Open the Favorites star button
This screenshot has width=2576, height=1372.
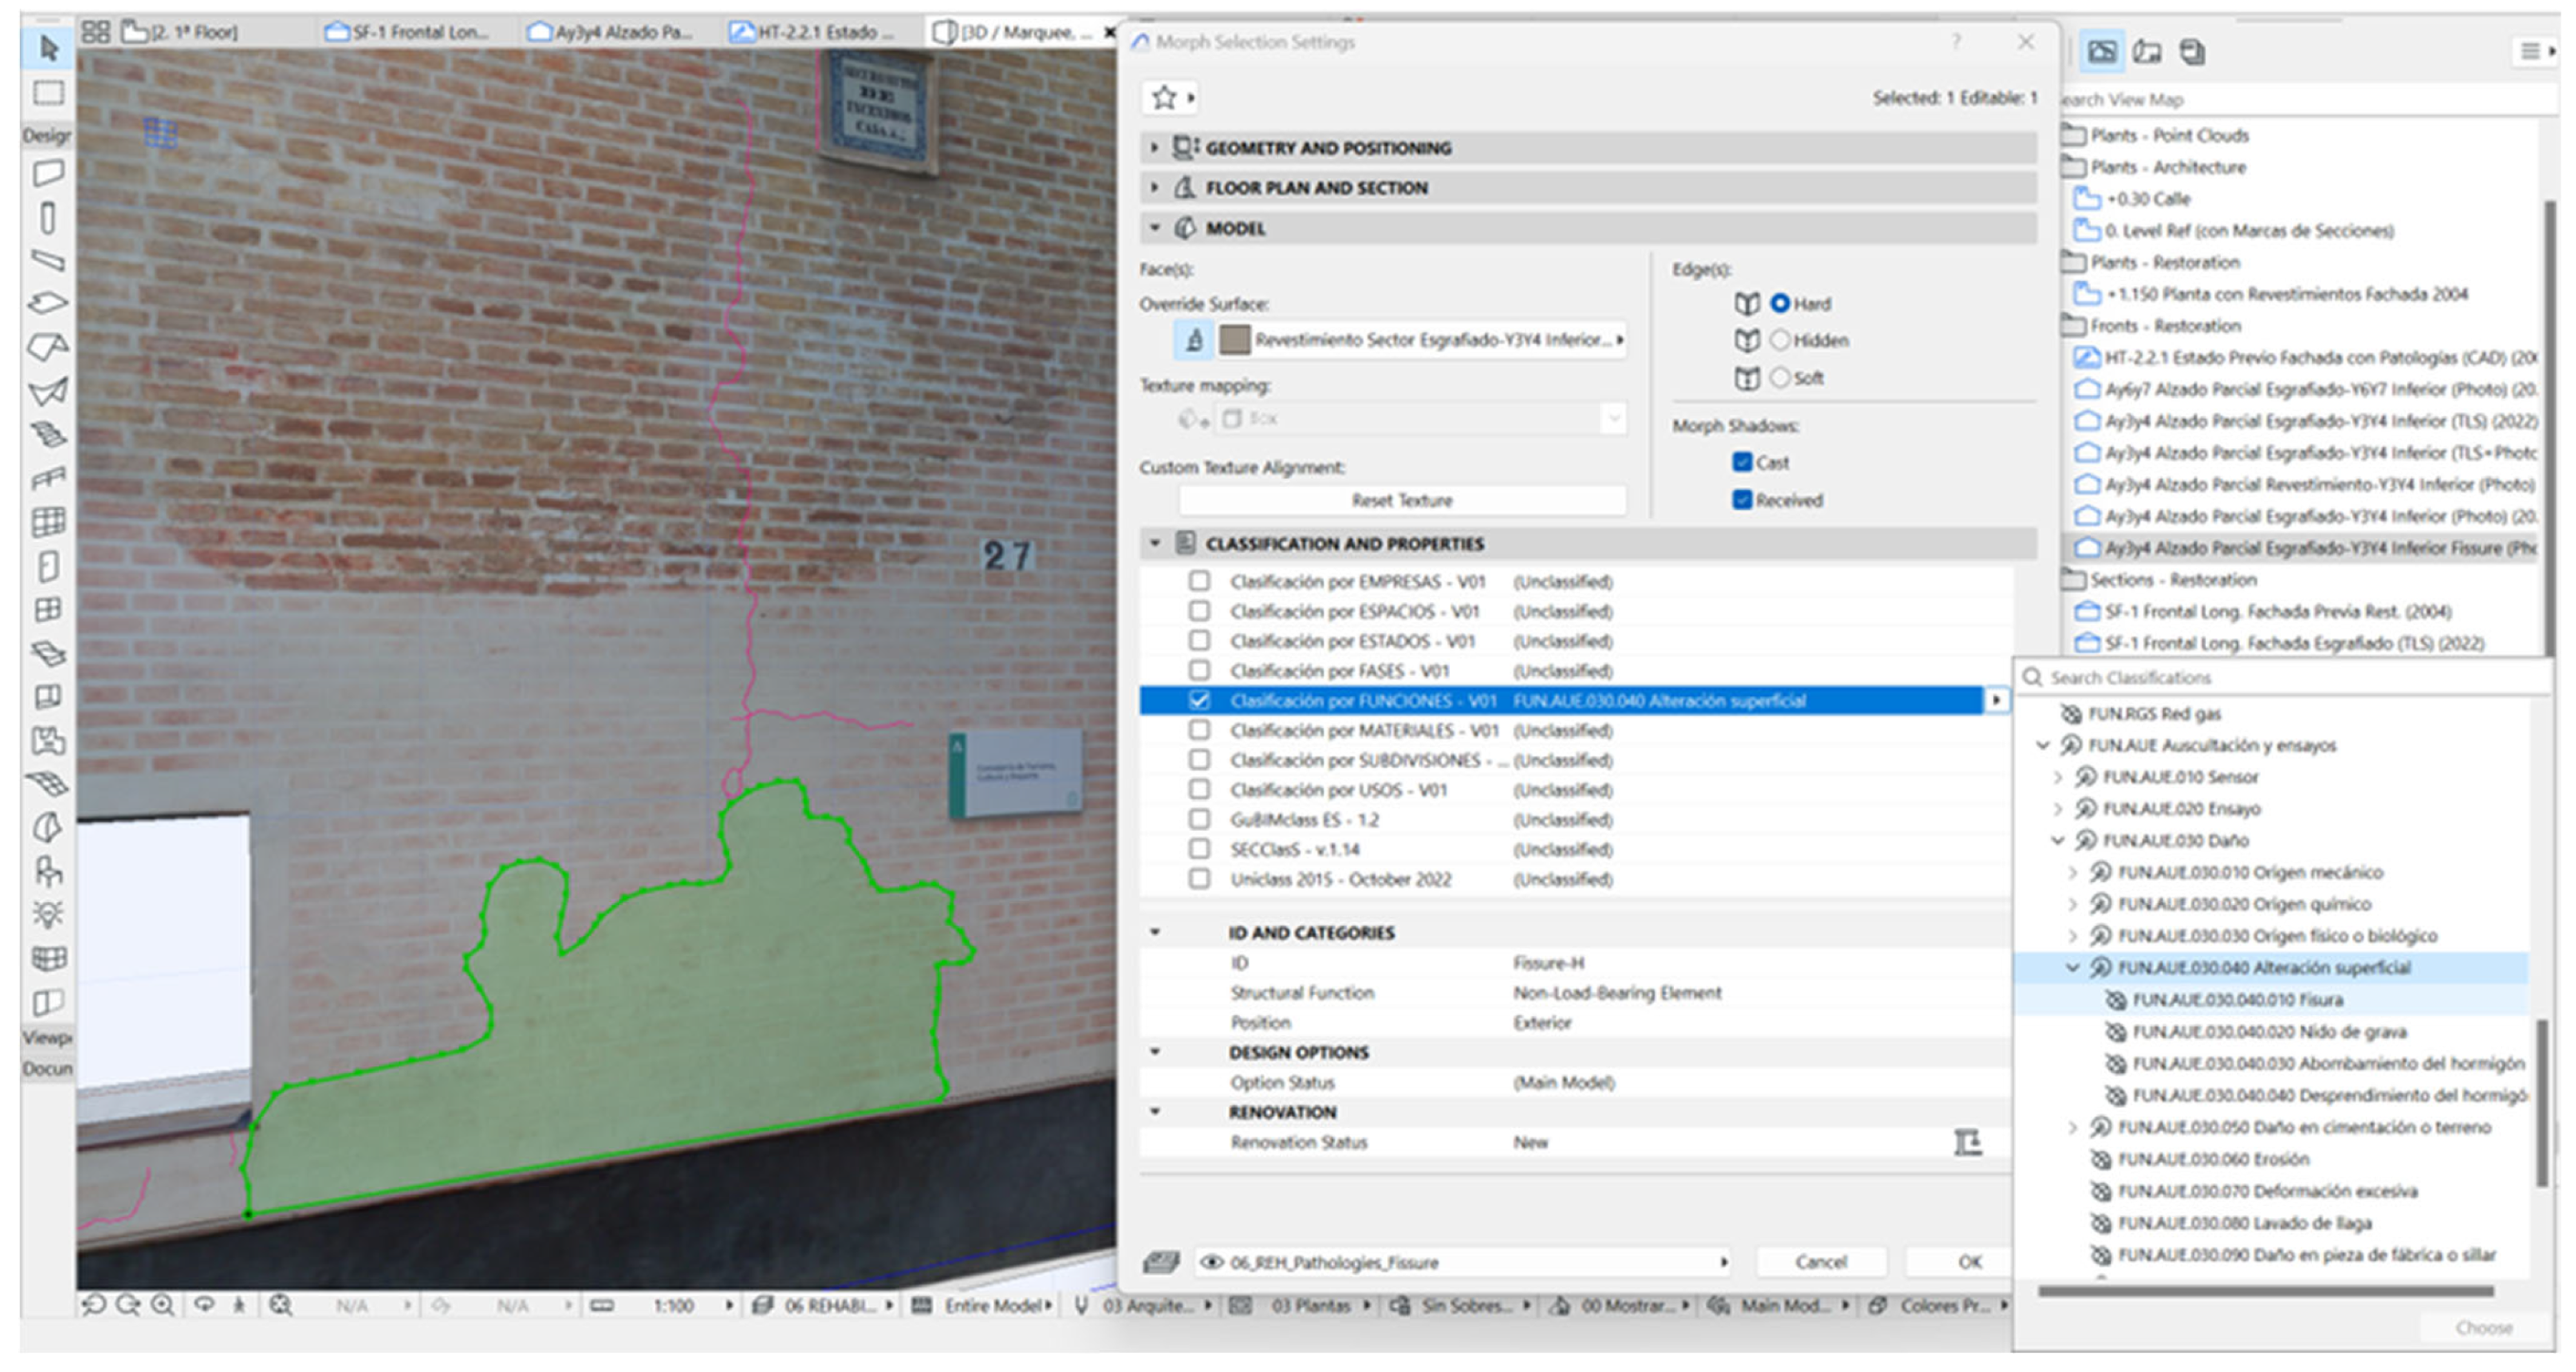[x=1164, y=98]
